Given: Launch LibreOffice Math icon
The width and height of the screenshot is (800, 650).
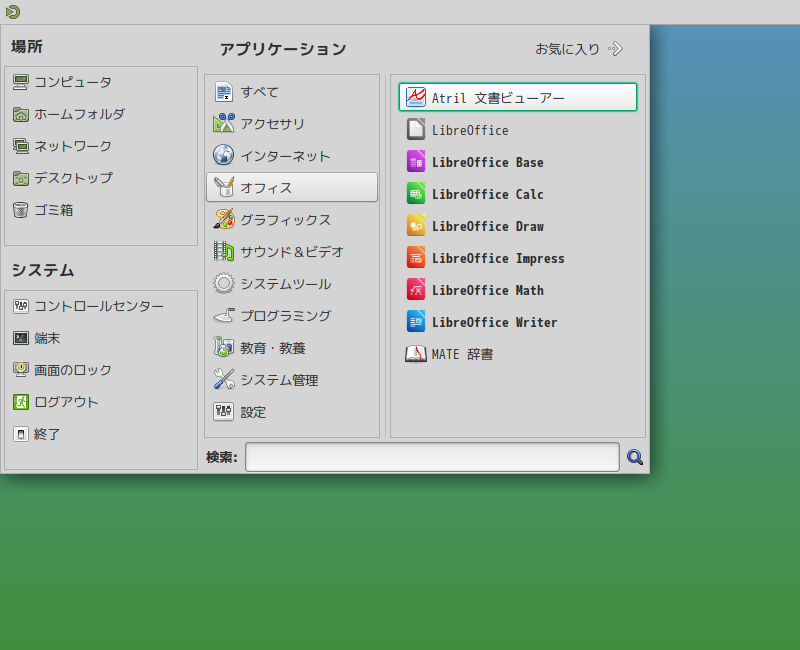Looking at the screenshot, I should click(416, 289).
